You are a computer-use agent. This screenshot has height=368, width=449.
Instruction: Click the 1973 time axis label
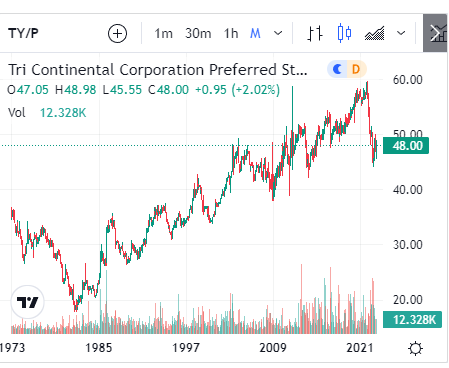click(x=12, y=348)
